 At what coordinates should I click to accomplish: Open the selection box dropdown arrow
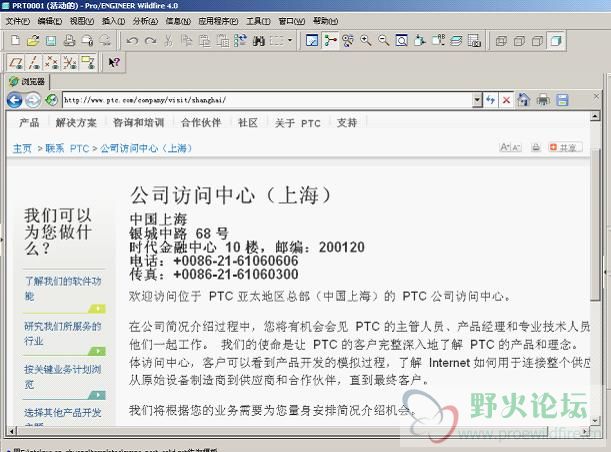click(290, 41)
